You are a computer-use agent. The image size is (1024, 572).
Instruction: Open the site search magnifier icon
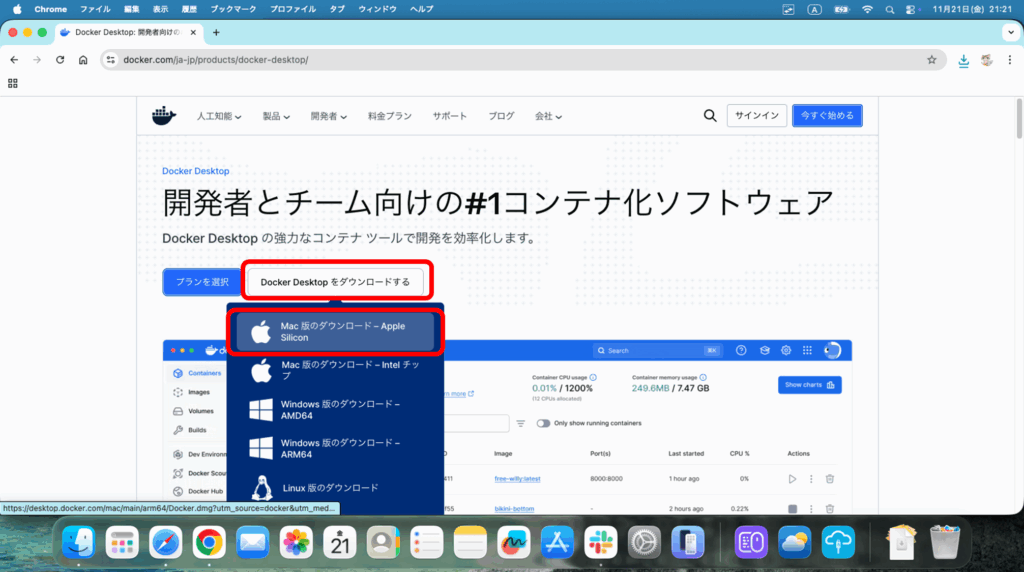[x=710, y=116]
